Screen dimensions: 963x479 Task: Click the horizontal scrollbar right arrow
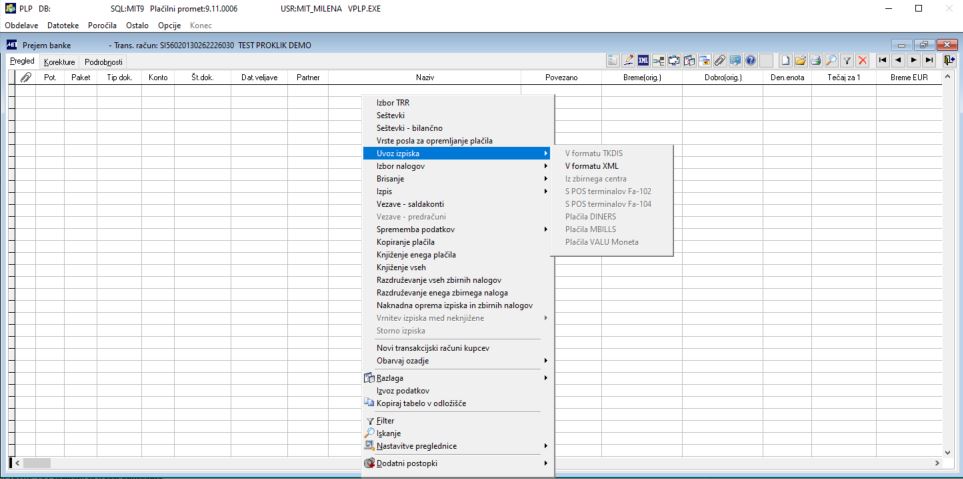[937, 463]
